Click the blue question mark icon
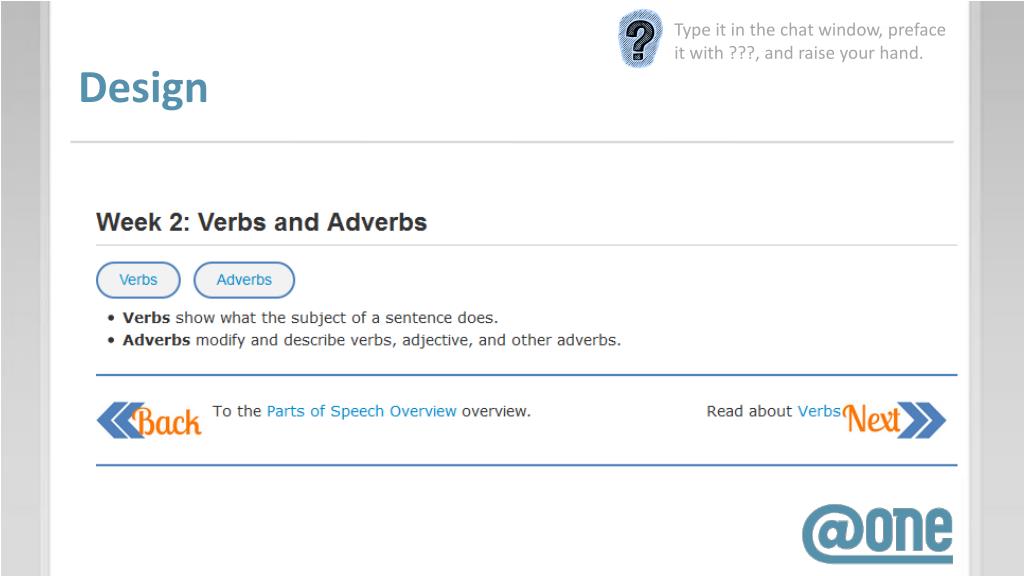 pyautogui.click(x=640, y=39)
